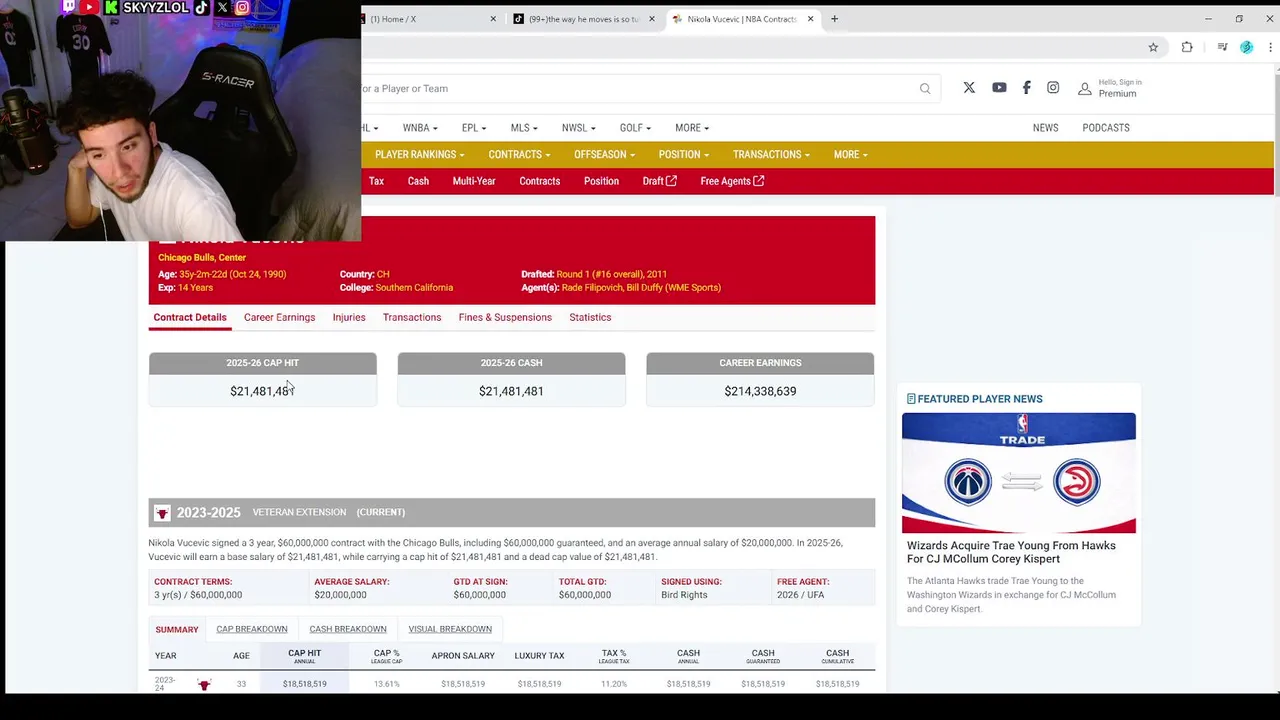Click the browser address bar
1280x720 pixels.
750,47
